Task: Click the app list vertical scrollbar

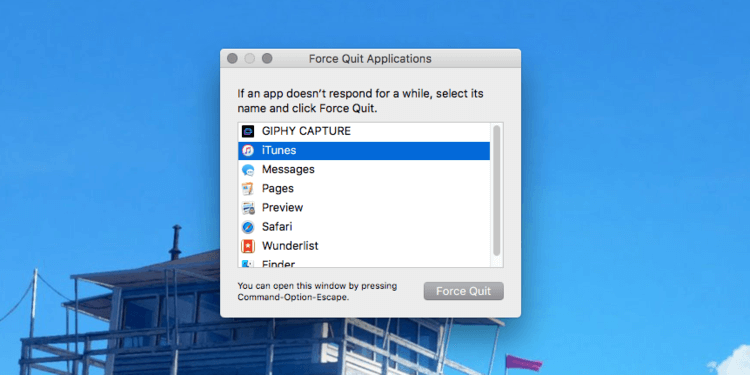Action: 496,190
